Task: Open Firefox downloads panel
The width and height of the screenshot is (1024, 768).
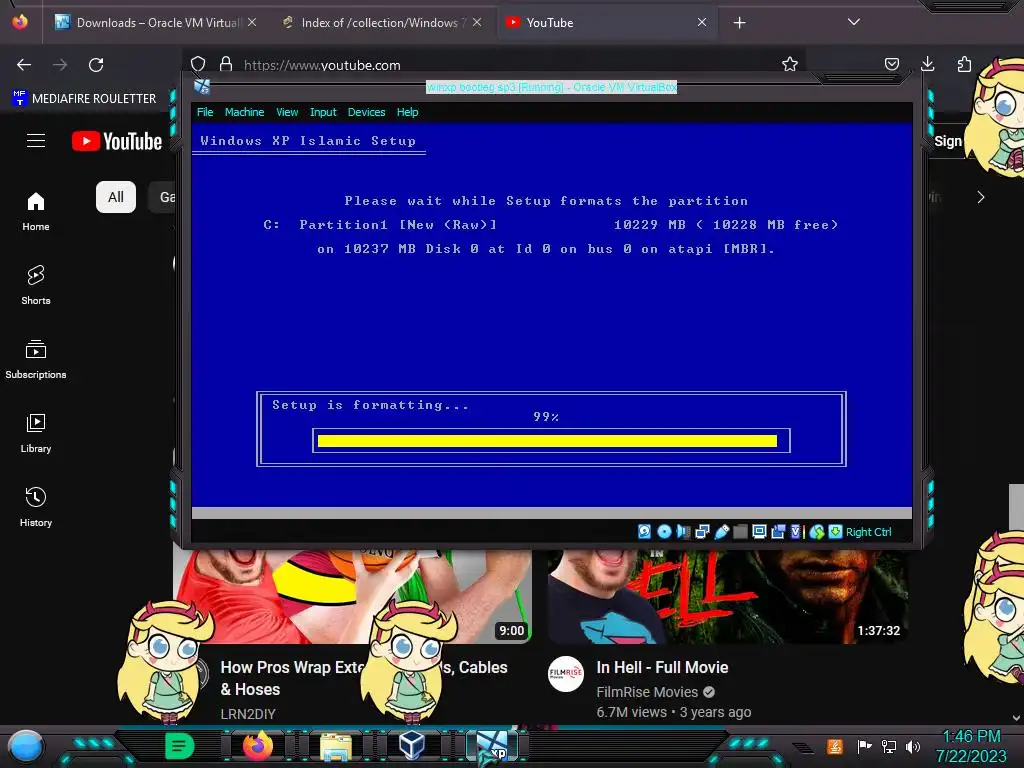Action: 927,64
